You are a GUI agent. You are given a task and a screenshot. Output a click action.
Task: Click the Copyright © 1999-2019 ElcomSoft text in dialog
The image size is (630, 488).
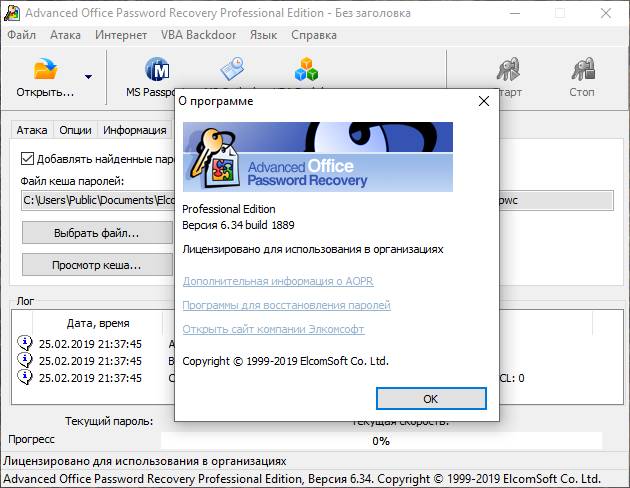(285, 361)
